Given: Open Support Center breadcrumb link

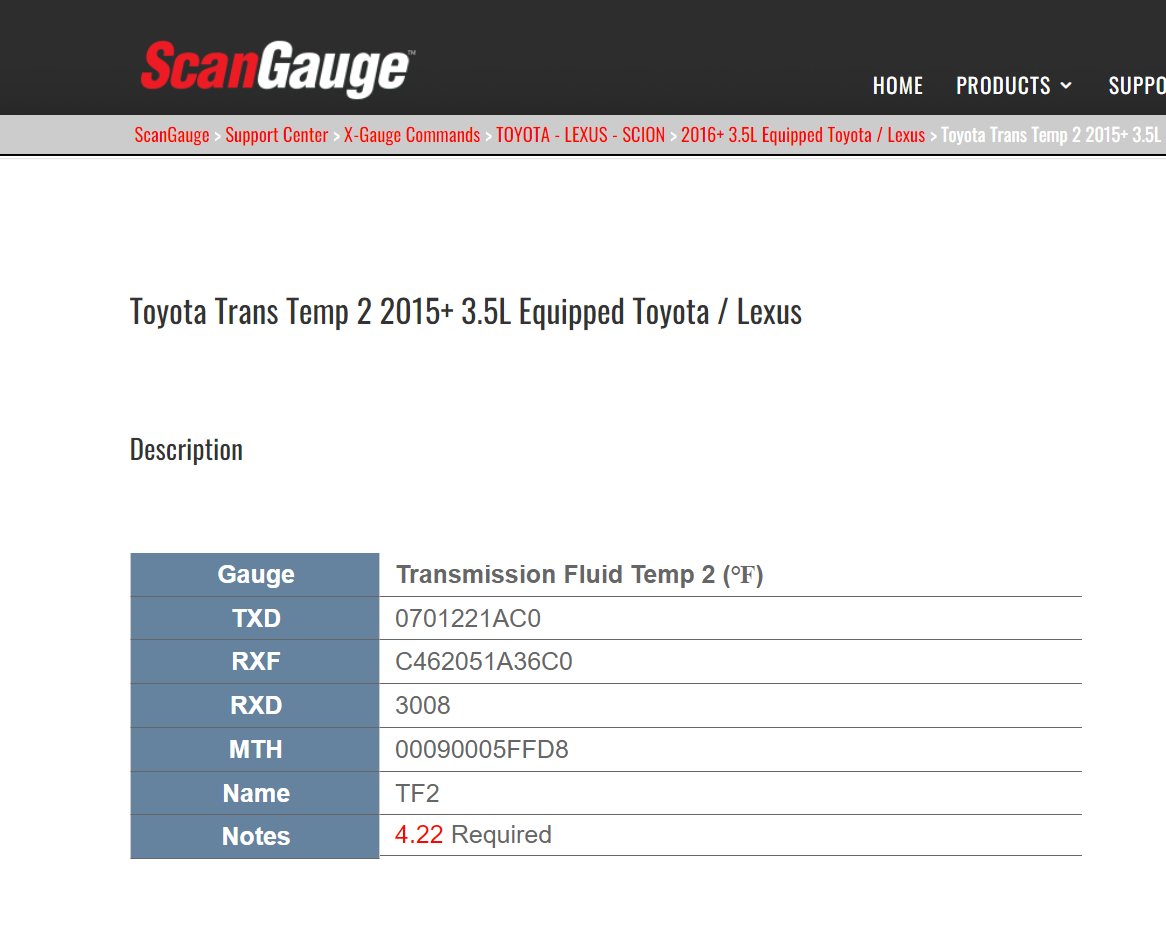Looking at the screenshot, I should tap(277, 135).
